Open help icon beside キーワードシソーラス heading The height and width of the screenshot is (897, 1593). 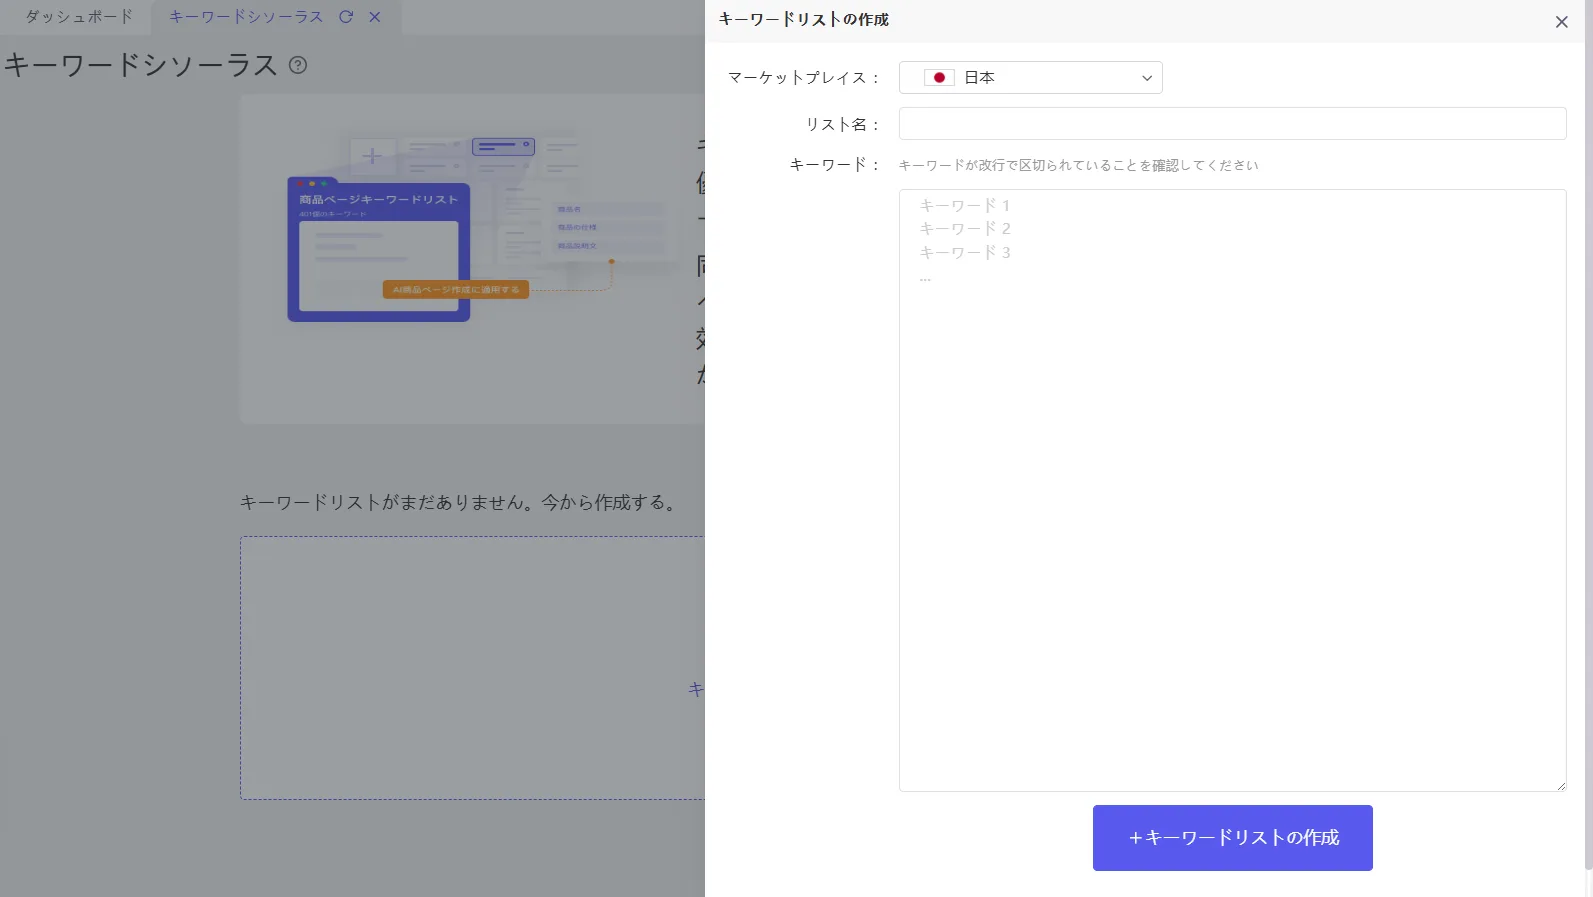(x=298, y=65)
